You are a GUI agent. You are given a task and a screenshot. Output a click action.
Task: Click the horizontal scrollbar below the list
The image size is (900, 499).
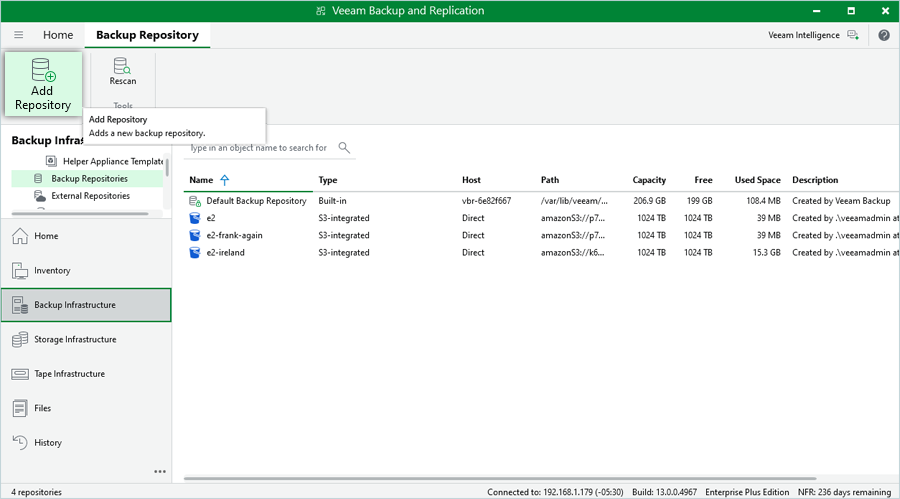[x=500, y=478]
